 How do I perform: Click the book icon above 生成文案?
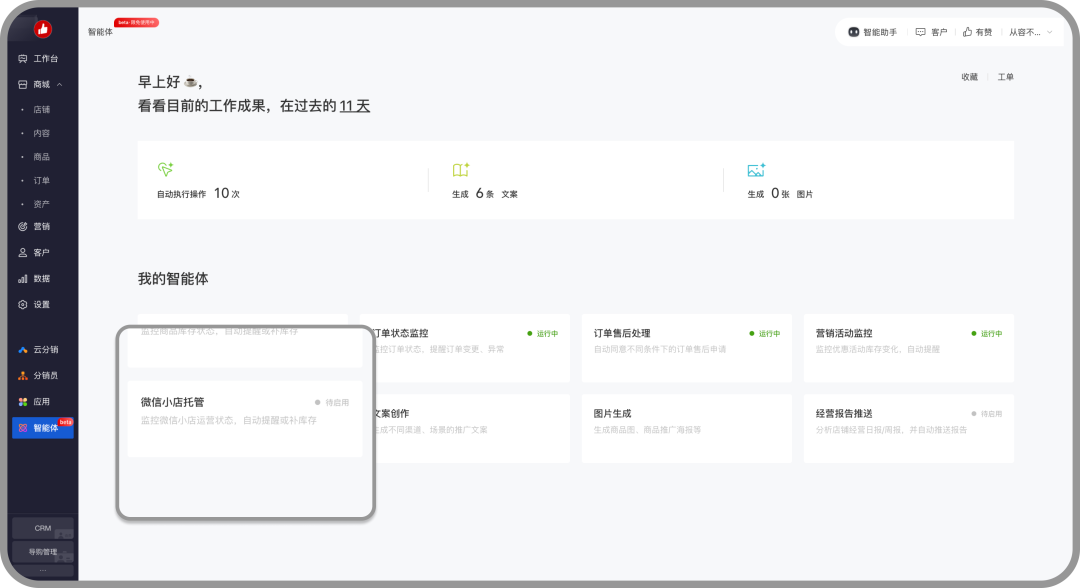pos(460,169)
